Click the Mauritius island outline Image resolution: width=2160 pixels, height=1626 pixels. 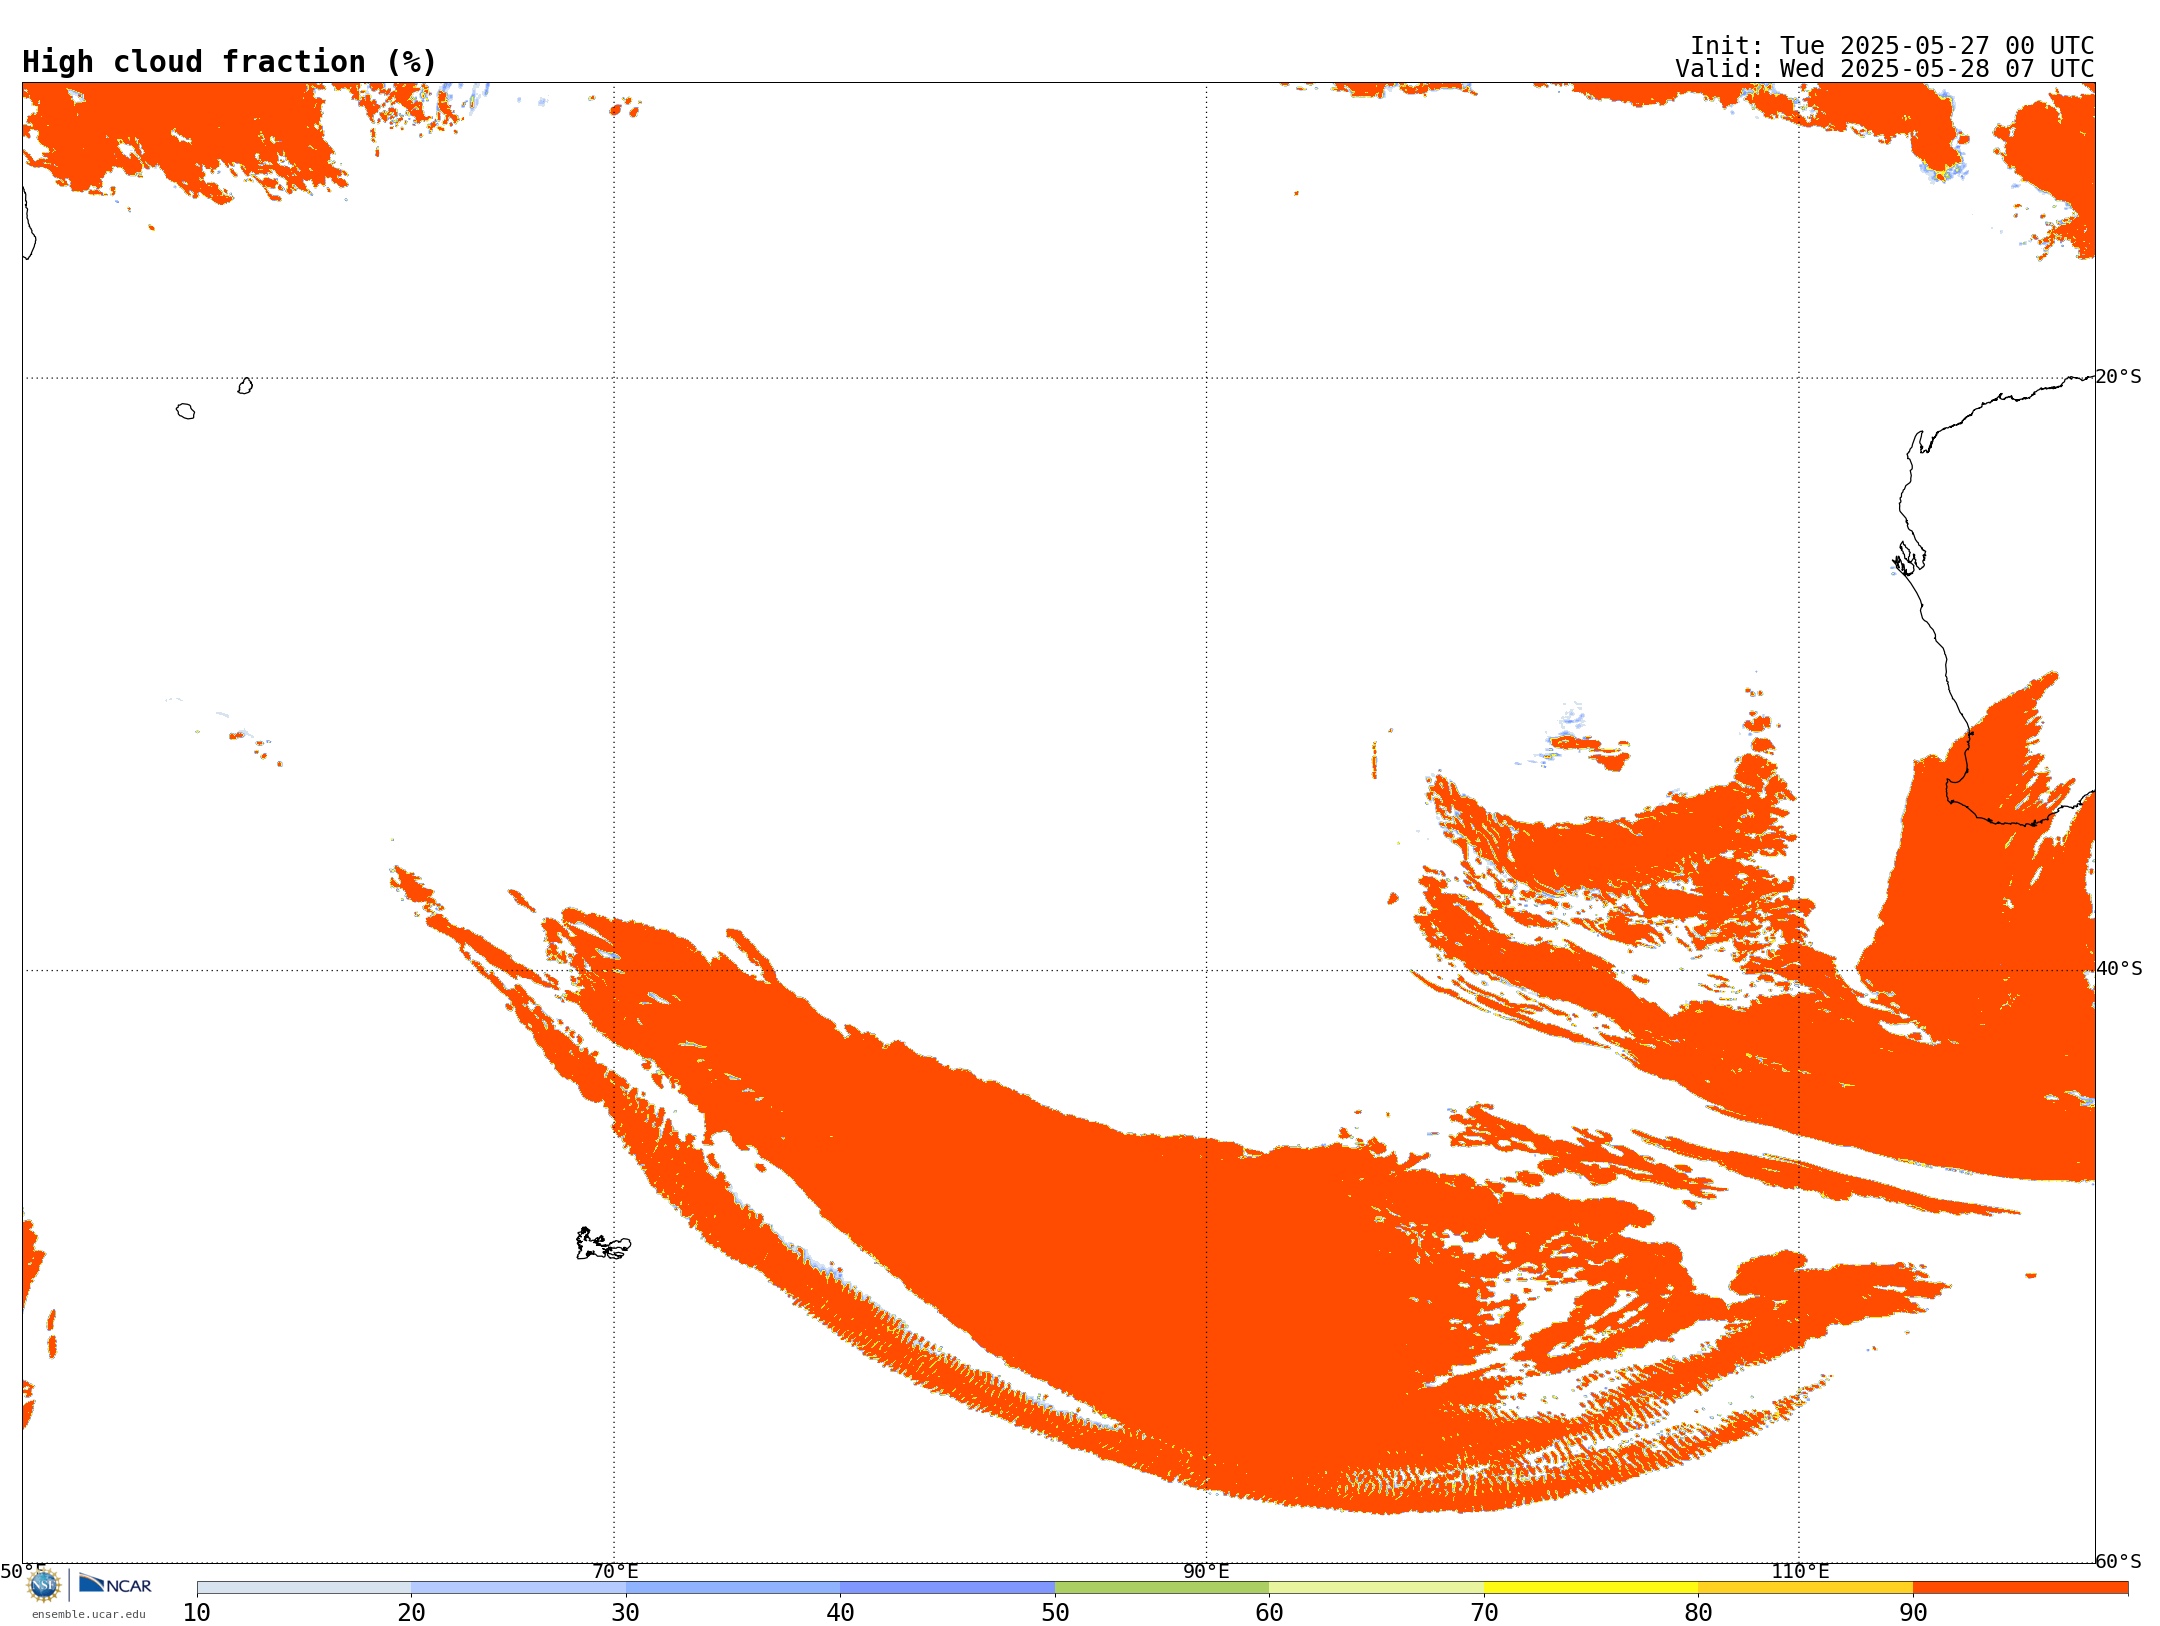point(245,386)
